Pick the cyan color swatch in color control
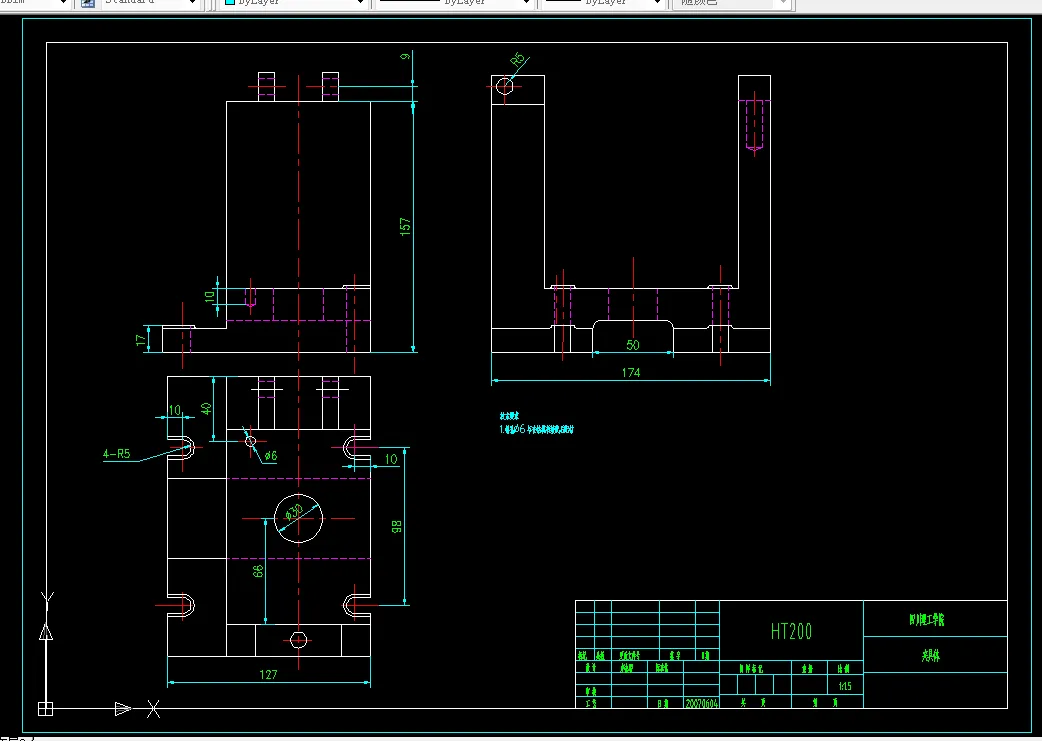Screen dimensions: 1042x741 point(230,3)
